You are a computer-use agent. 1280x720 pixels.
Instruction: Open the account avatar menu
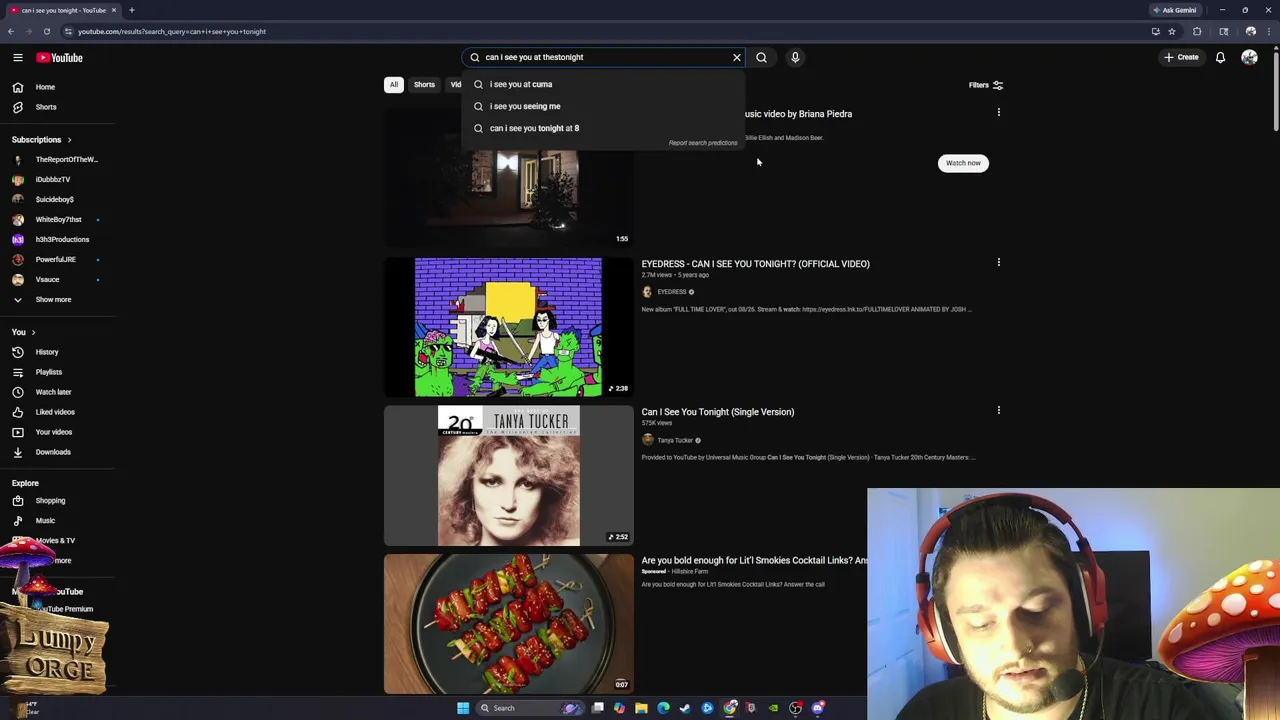(1249, 57)
